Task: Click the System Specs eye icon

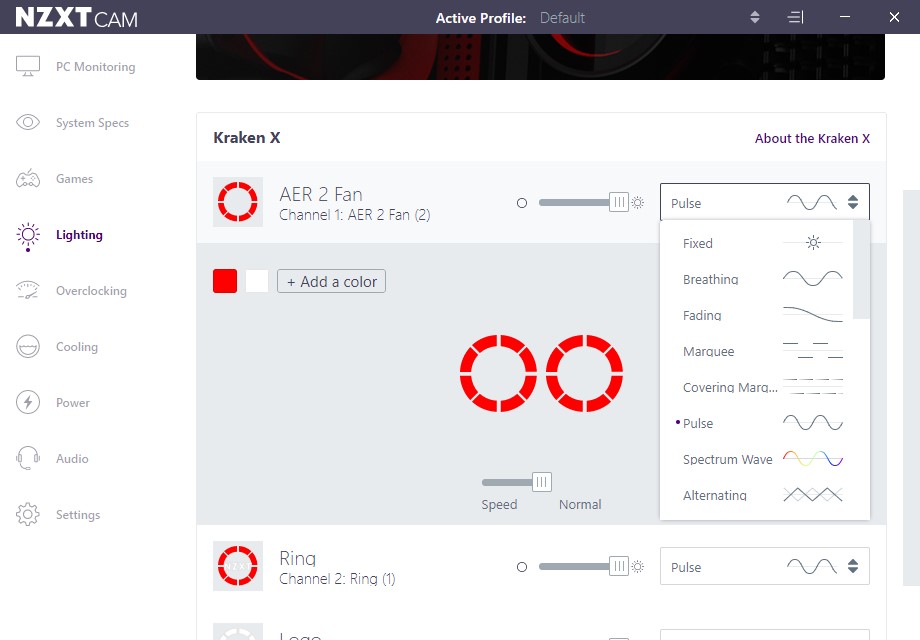Action: tap(28, 122)
